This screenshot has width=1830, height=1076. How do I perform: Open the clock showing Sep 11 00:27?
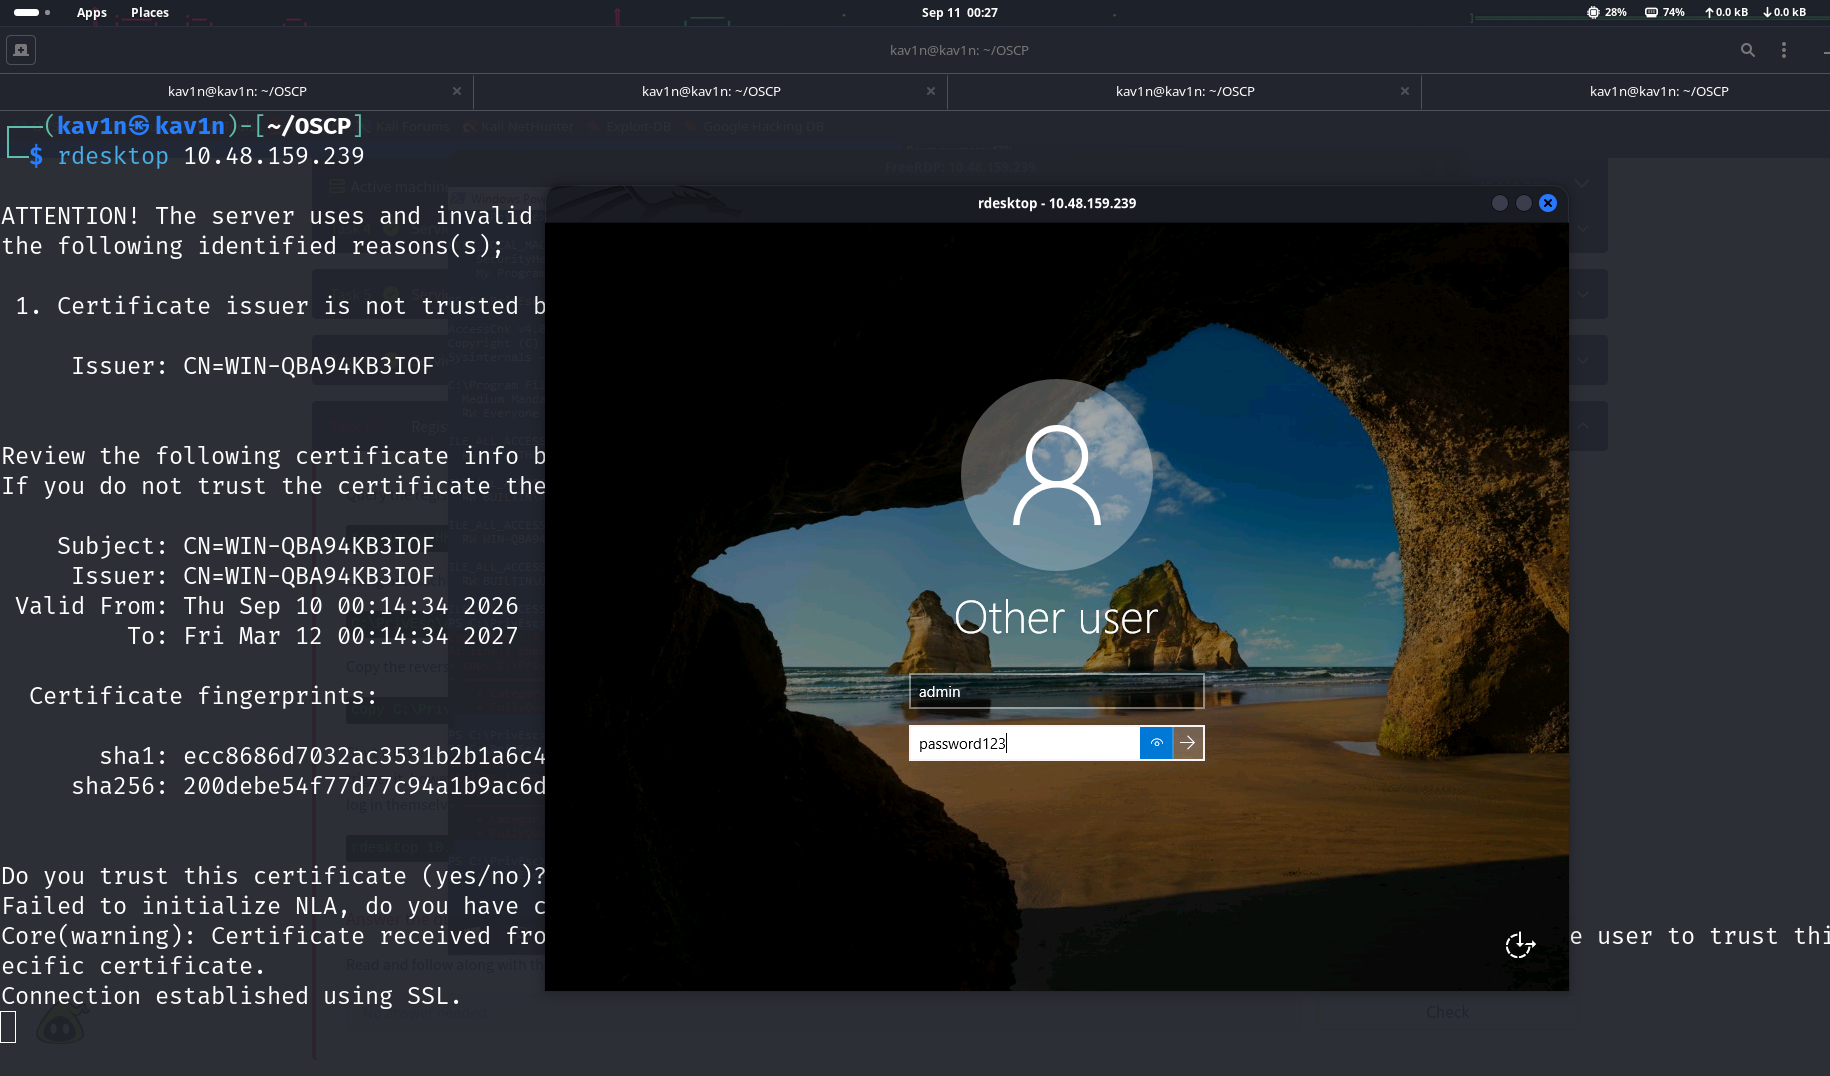(x=960, y=13)
